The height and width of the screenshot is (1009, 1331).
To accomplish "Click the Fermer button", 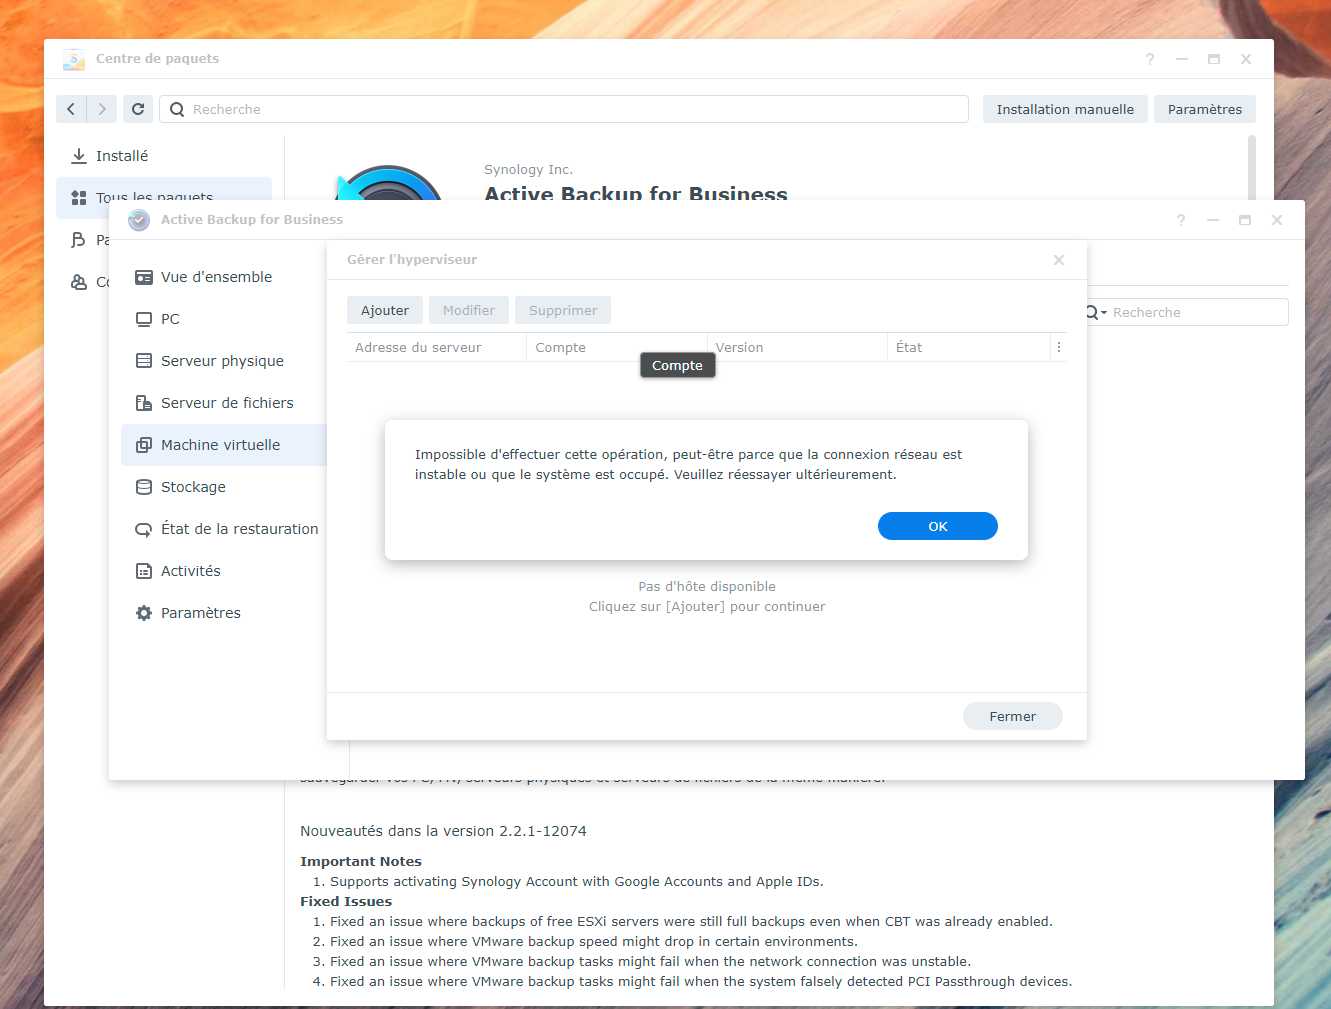I will click(1013, 716).
